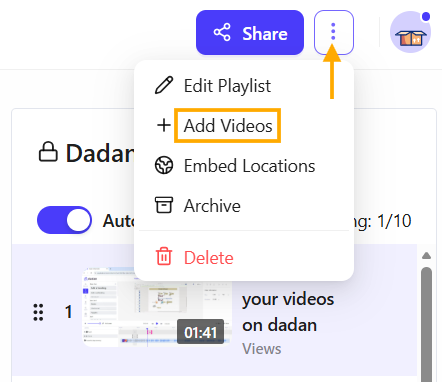The image size is (442, 382).
Task: Click the share icon inside the Share button
Action: pyautogui.click(x=222, y=32)
